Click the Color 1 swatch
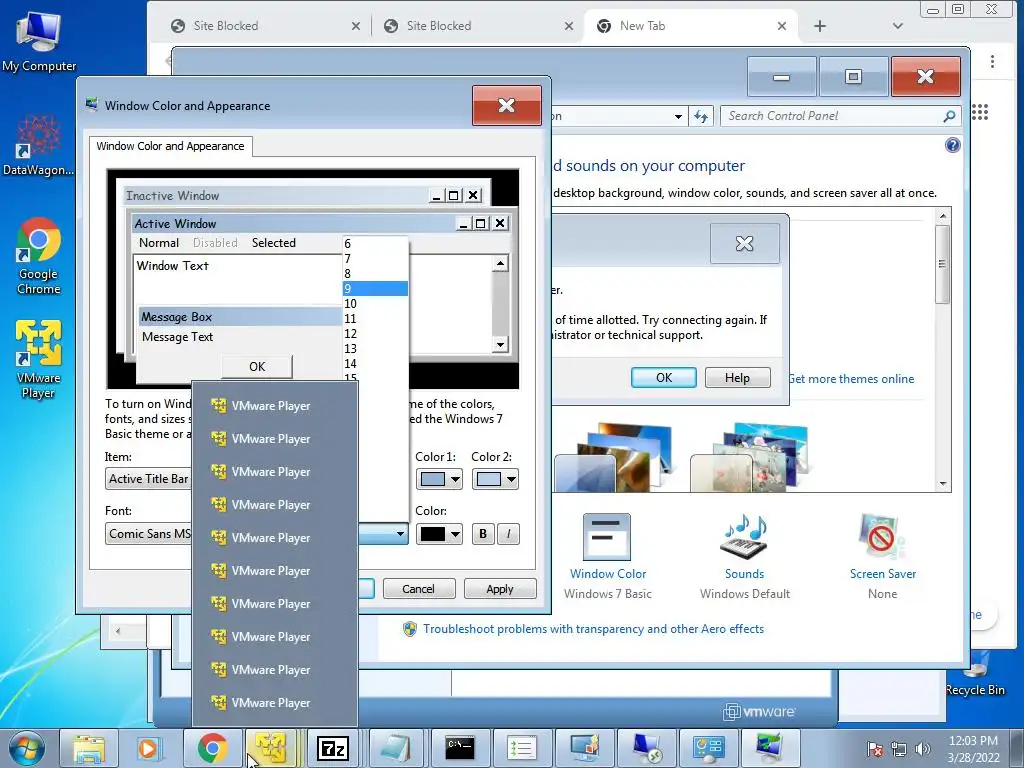Image resolution: width=1024 pixels, height=768 pixels. point(432,479)
